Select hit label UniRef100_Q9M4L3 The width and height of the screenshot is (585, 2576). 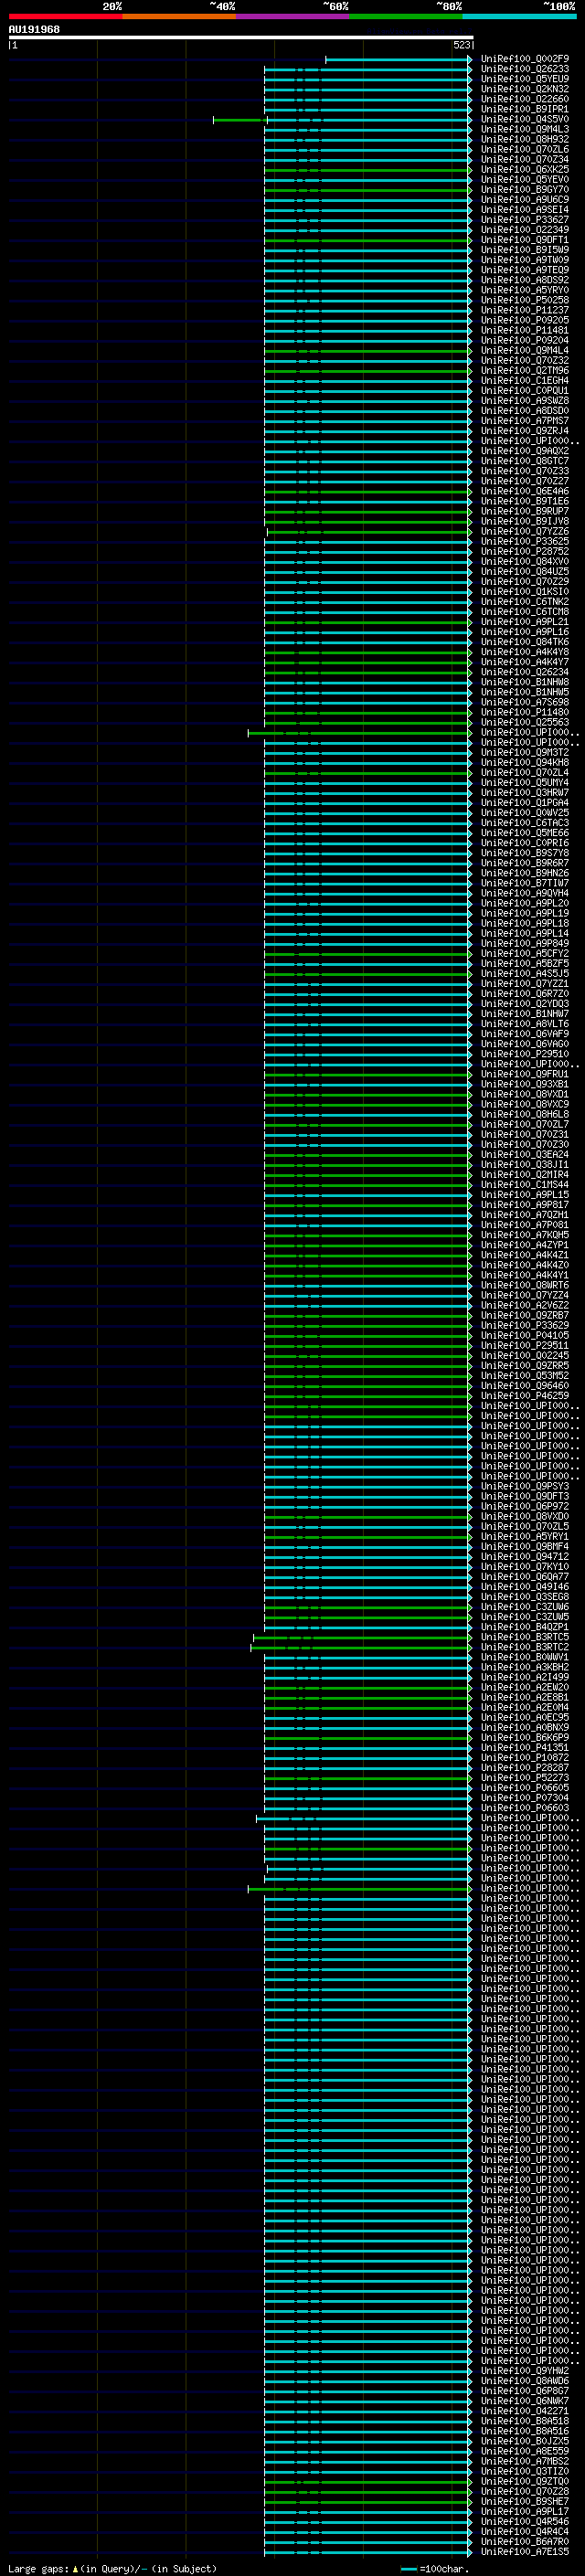pyautogui.click(x=525, y=130)
